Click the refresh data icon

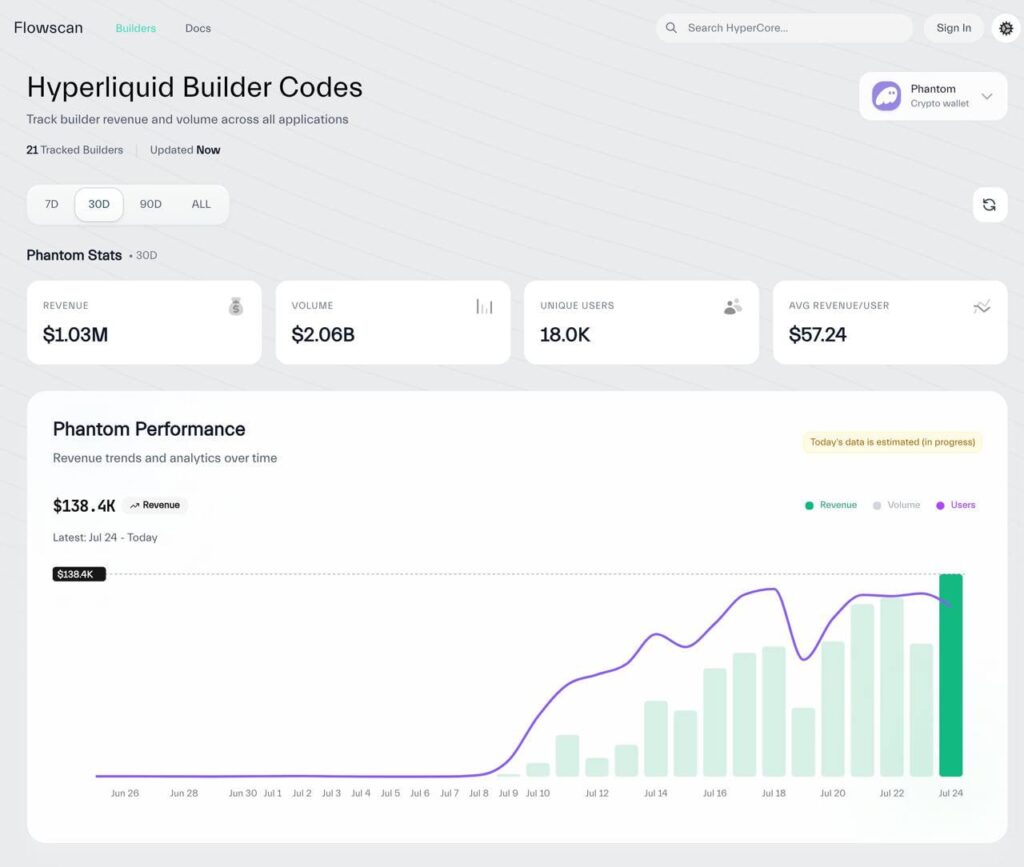989,205
